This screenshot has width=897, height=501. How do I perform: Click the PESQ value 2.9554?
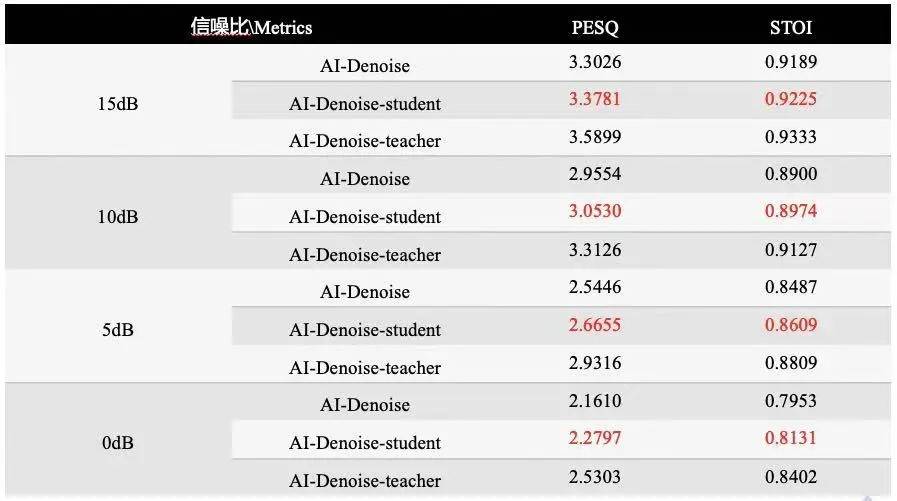click(x=595, y=174)
